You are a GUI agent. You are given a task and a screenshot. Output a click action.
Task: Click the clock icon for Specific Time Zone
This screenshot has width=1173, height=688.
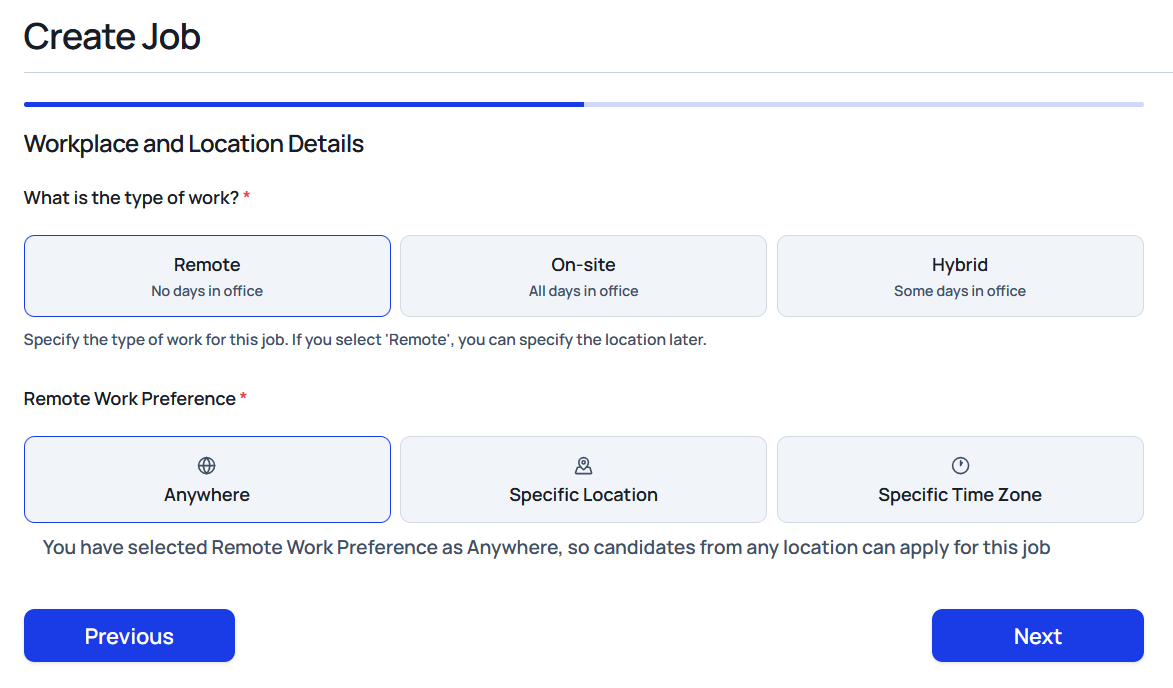960,466
